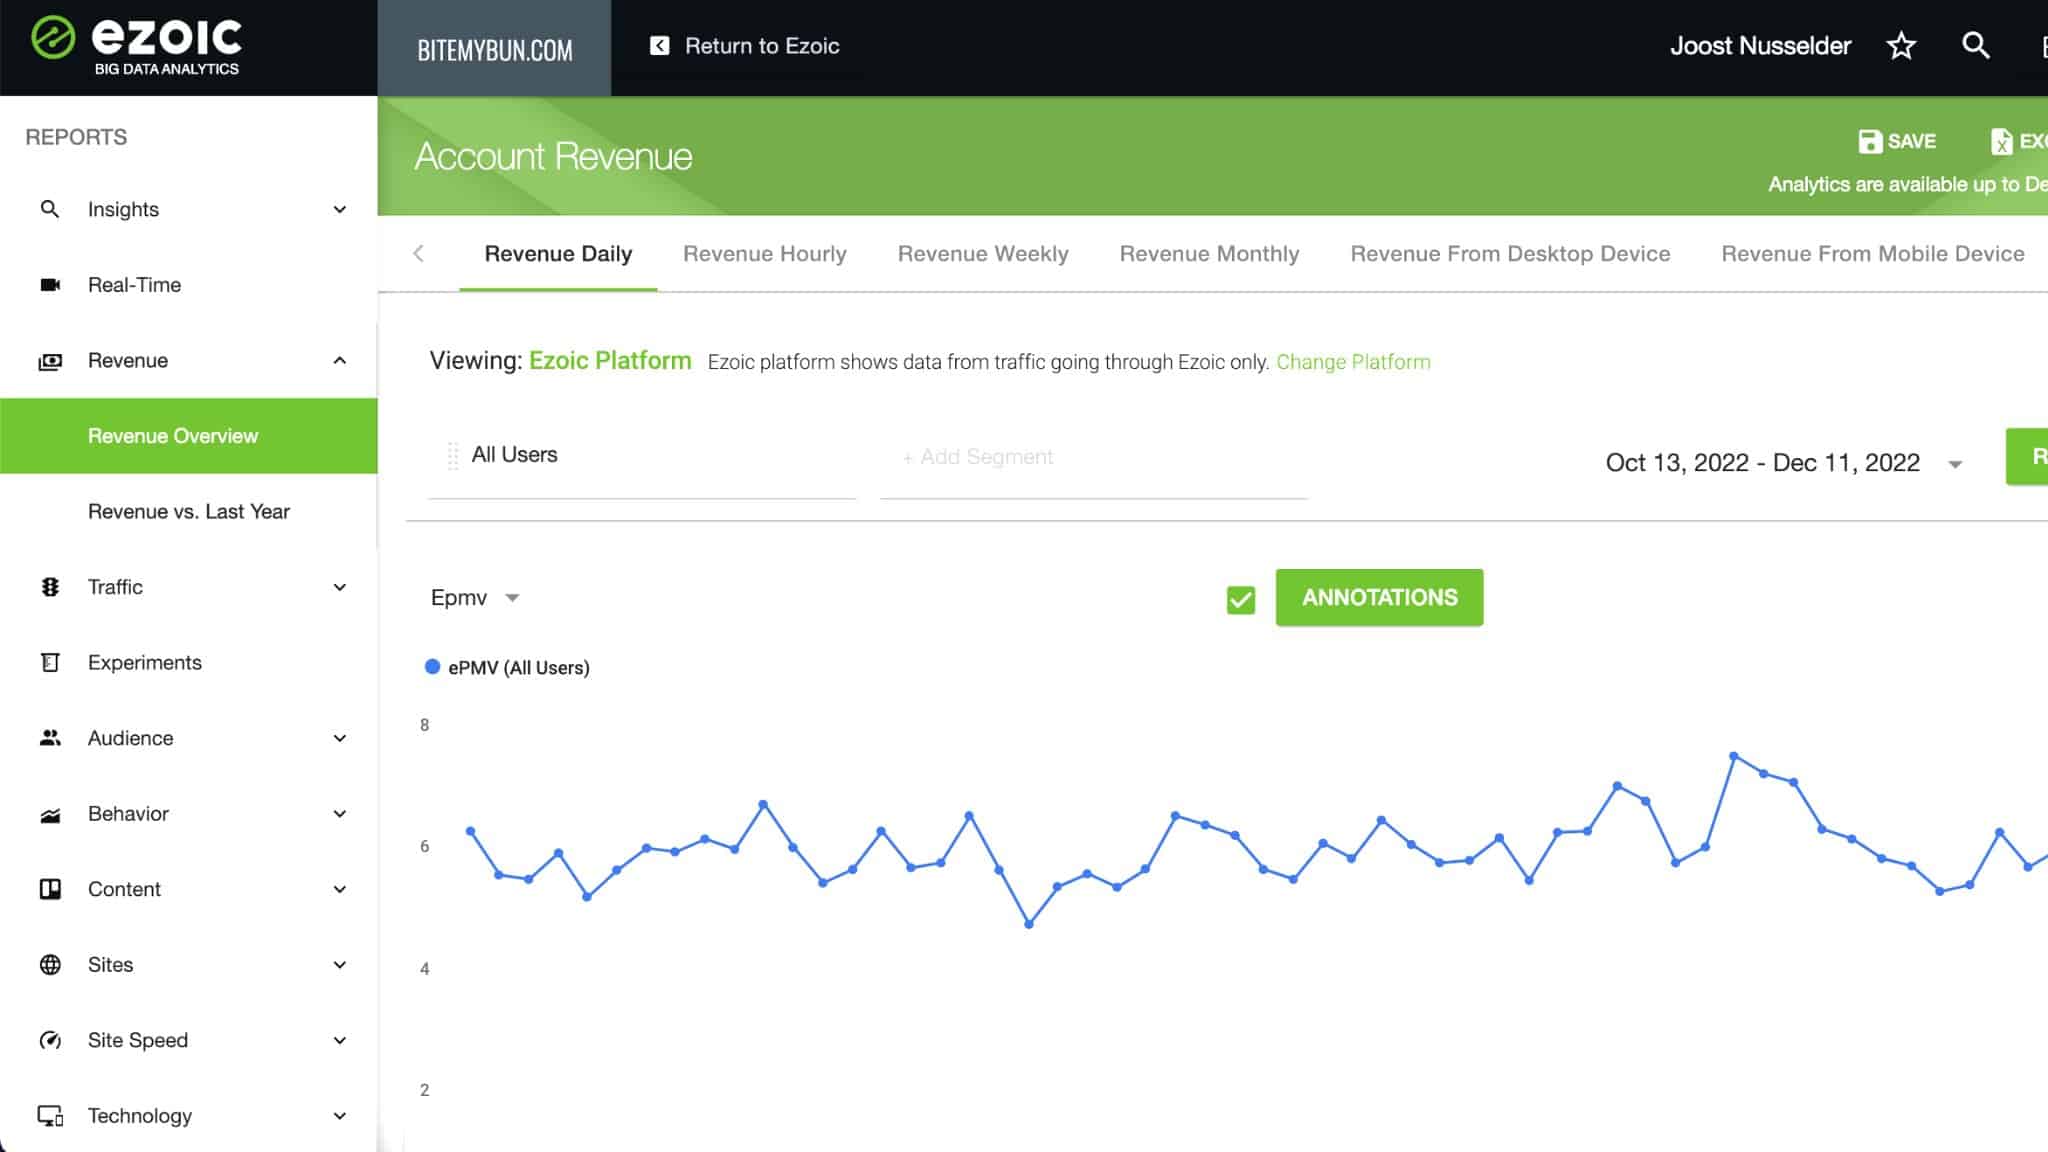Image resolution: width=2048 pixels, height=1152 pixels.
Task: Expand the Insights menu chevron
Action: (x=340, y=209)
